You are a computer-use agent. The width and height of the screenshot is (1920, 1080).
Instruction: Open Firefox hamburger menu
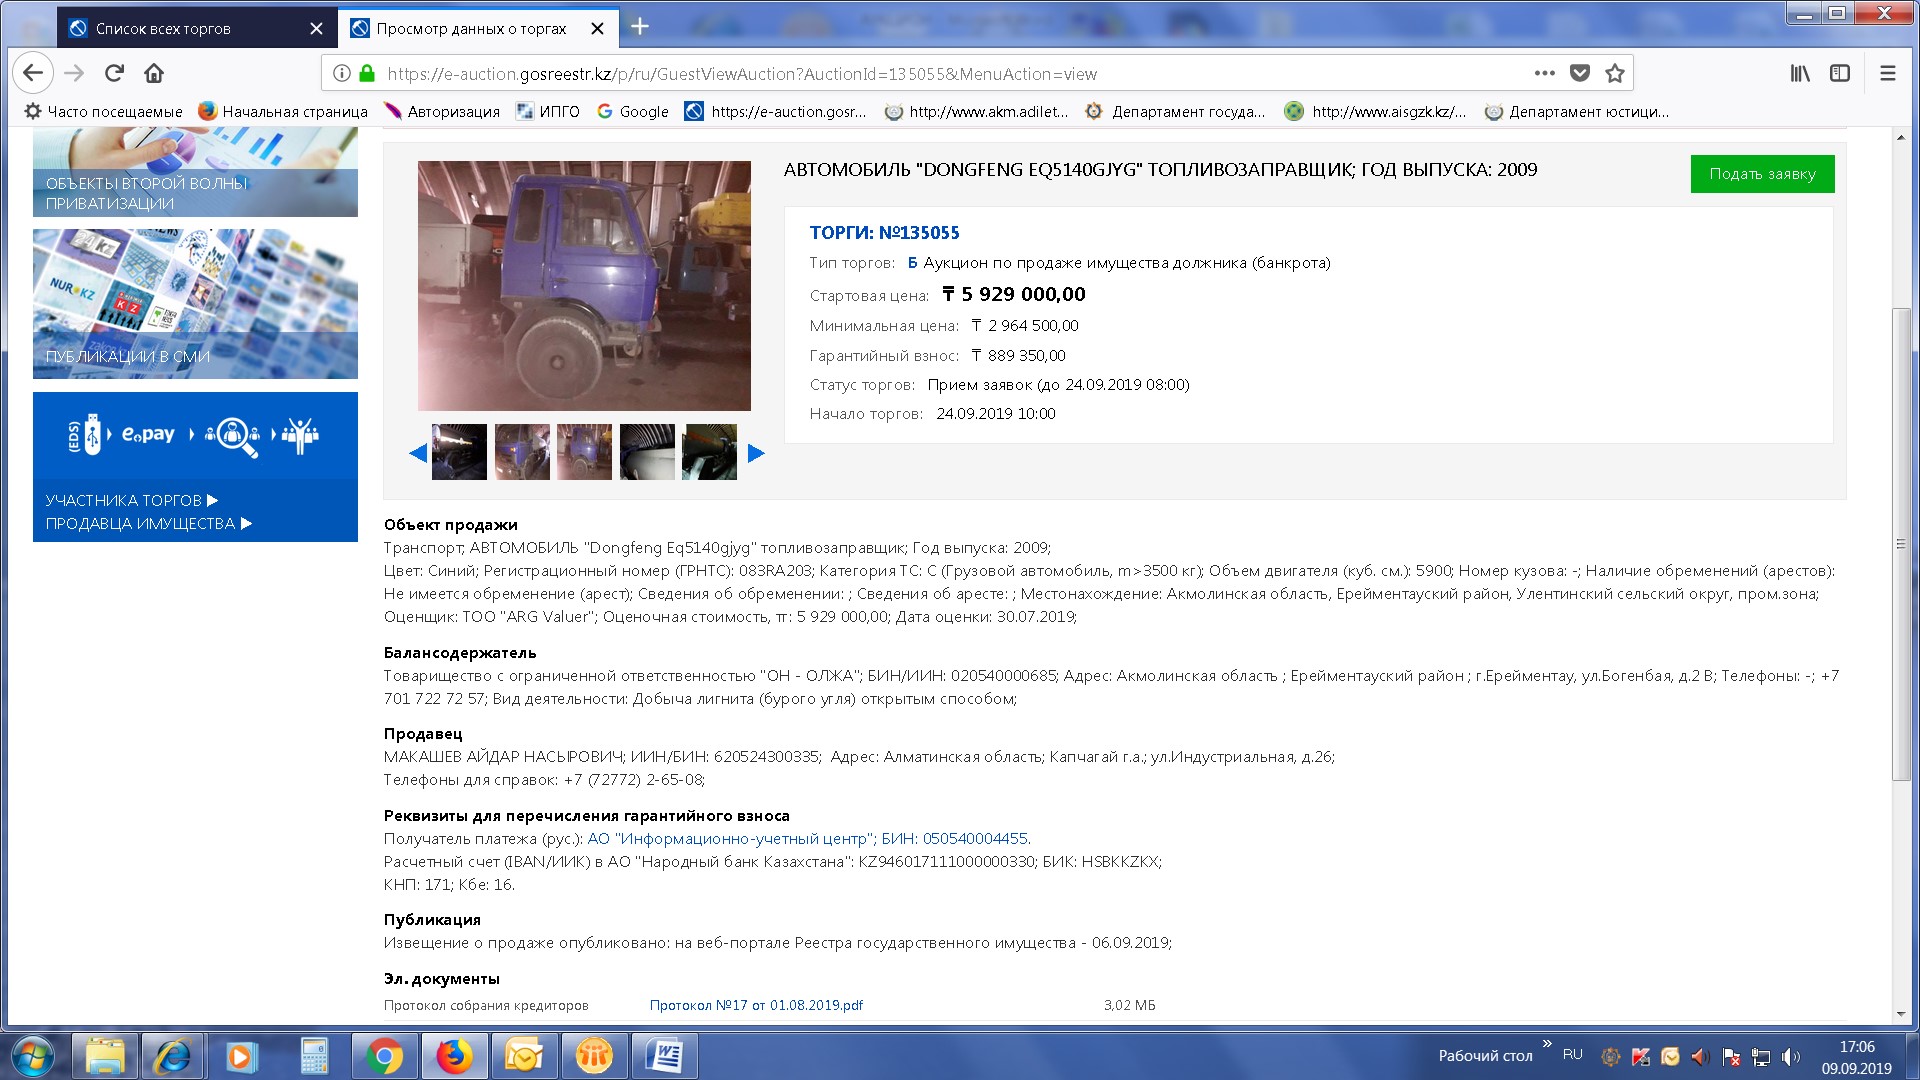pos(1887,73)
